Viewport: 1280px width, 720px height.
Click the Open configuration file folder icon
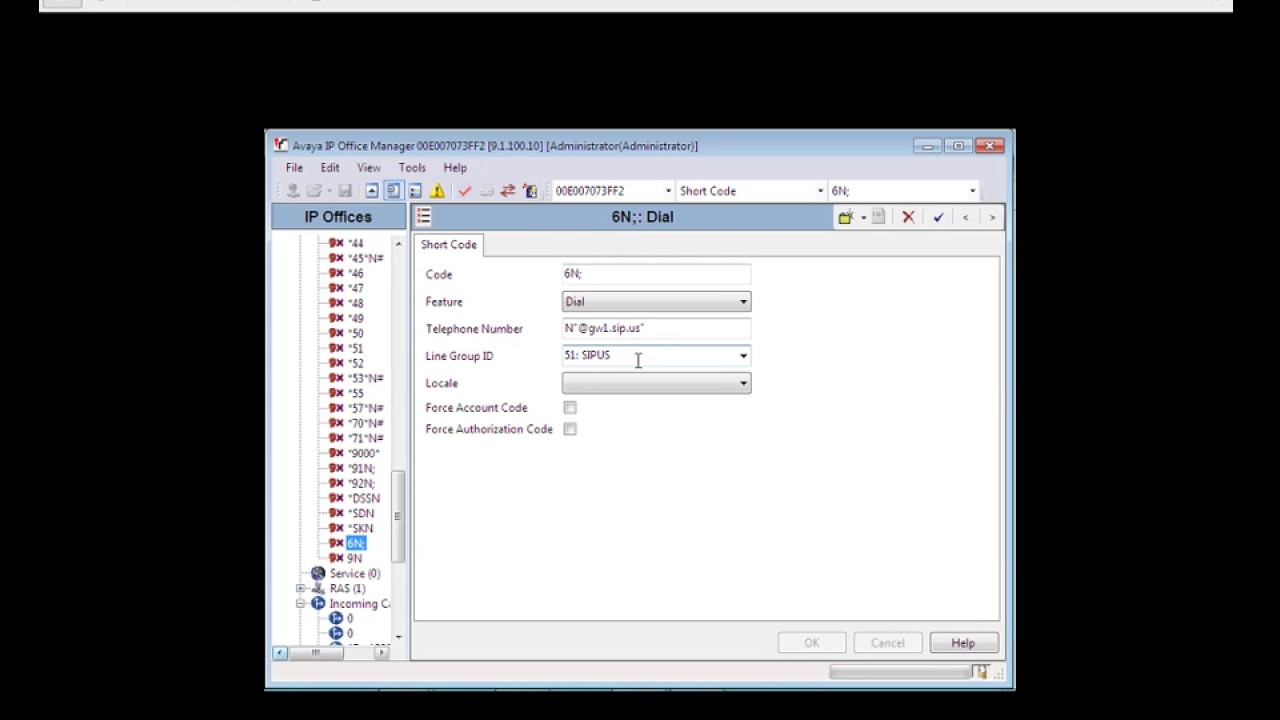tap(314, 191)
